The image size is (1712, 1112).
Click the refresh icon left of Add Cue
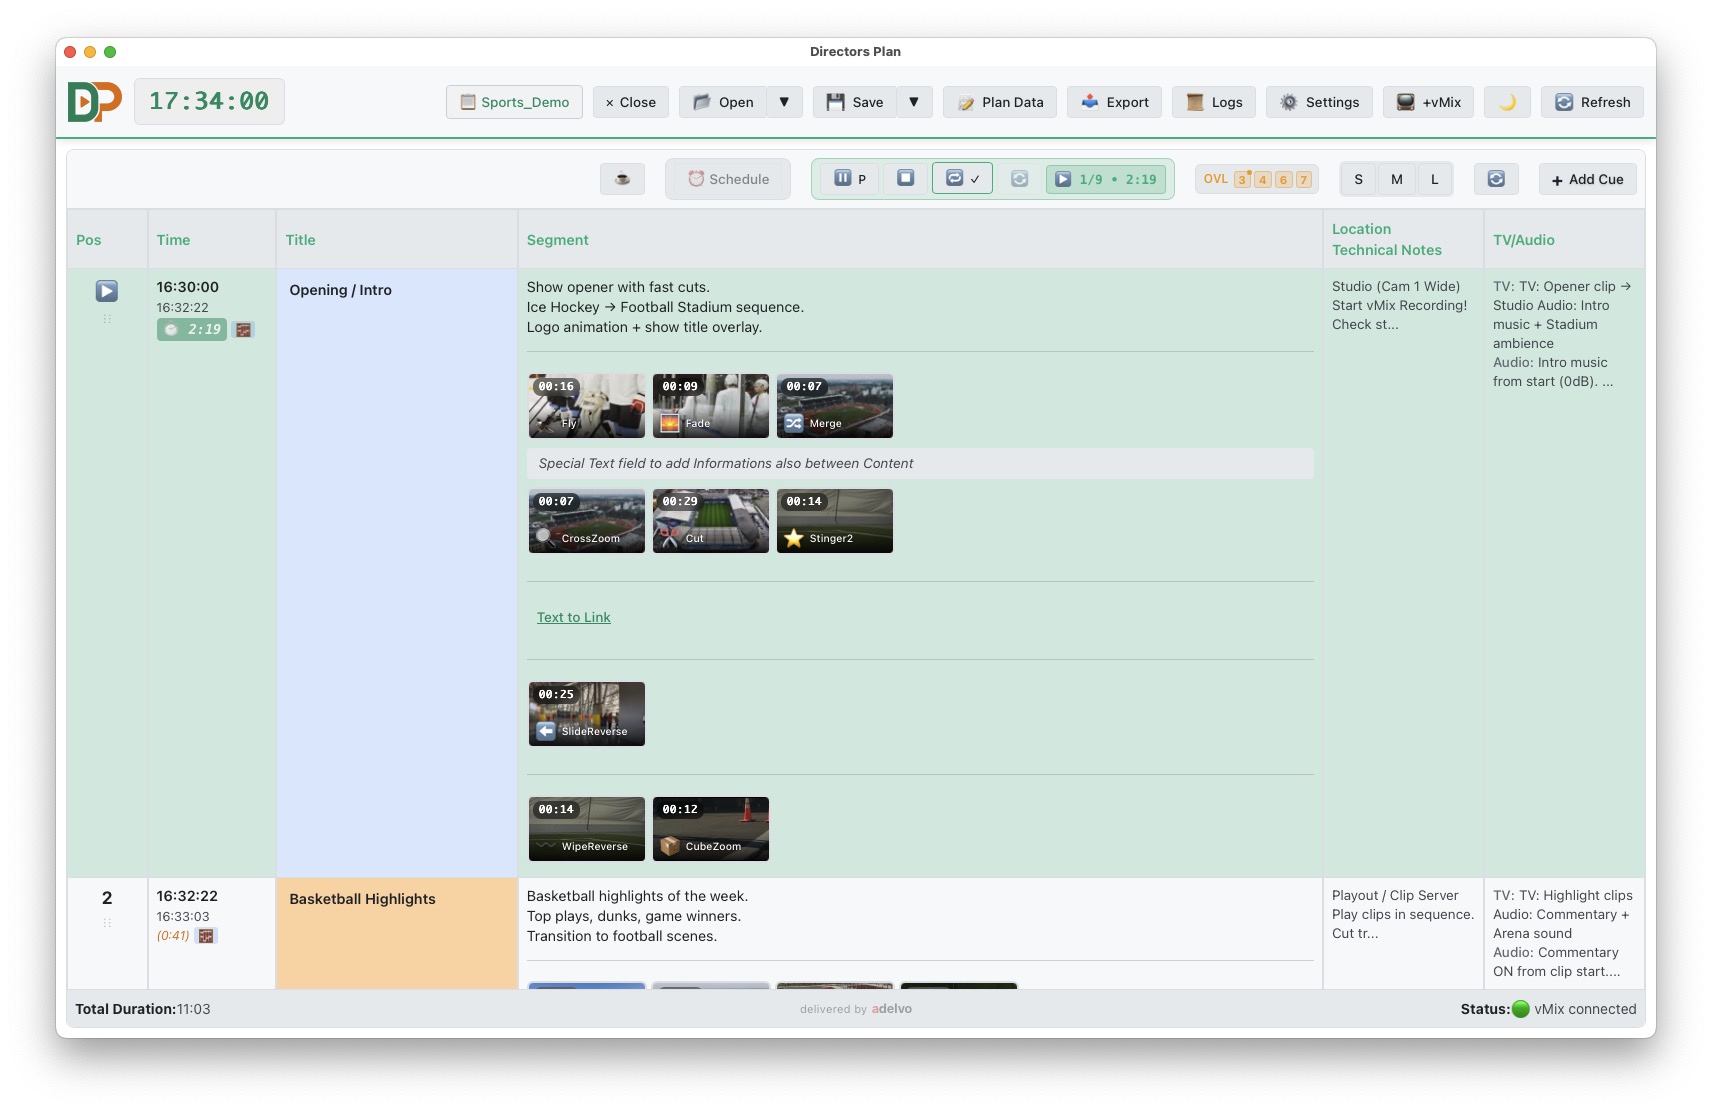tap(1497, 179)
